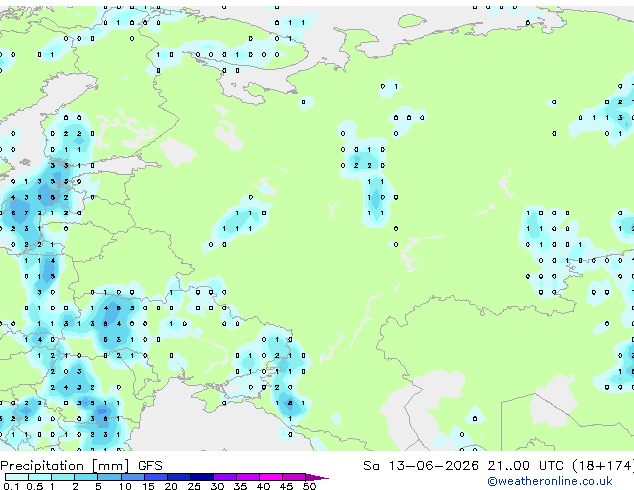Click the '(18+174)' model run label
The height and width of the screenshot is (490, 634).
click(602, 466)
